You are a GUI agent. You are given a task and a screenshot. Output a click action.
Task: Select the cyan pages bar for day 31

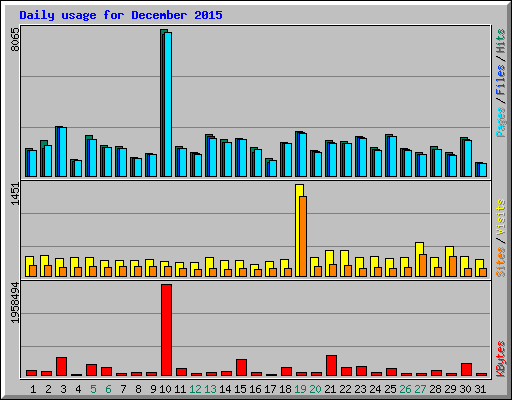[x=483, y=170]
